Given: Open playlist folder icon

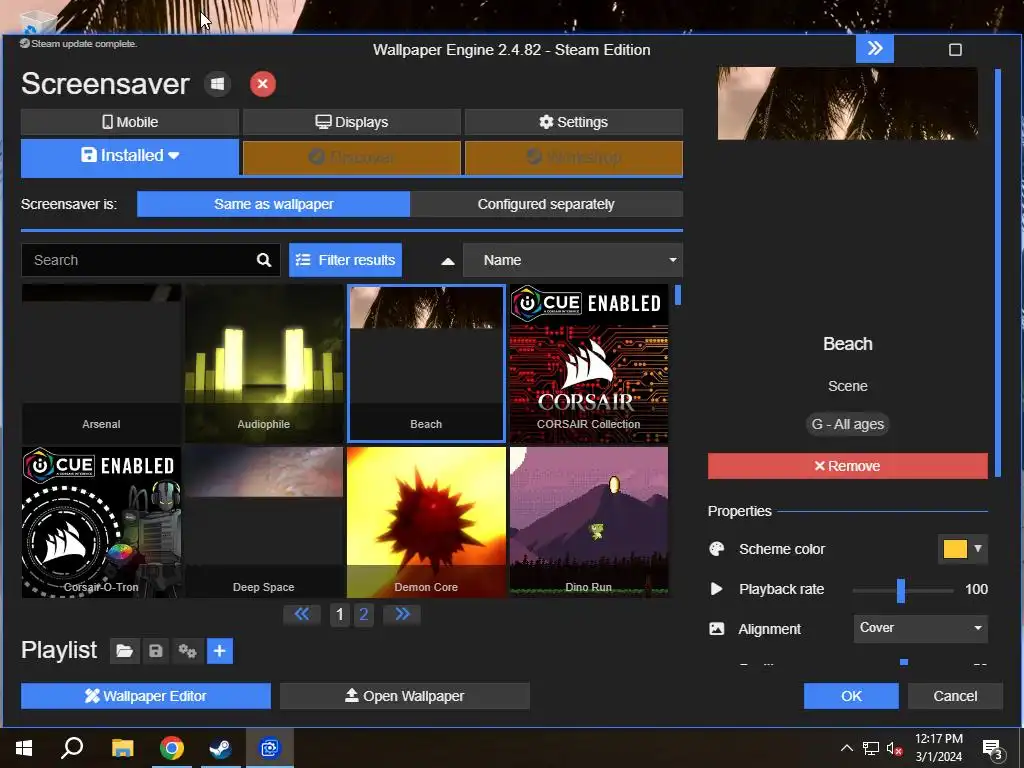Looking at the screenshot, I should tap(124, 651).
